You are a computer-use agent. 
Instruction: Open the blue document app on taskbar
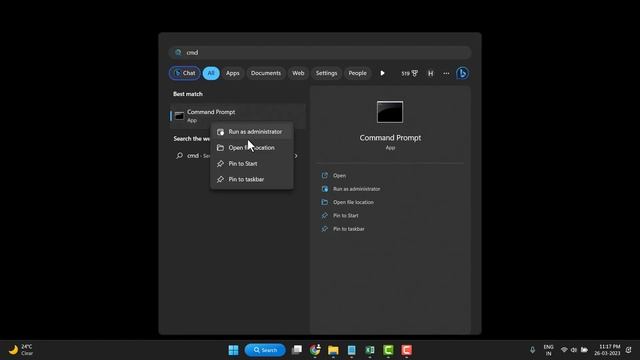click(x=352, y=350)
